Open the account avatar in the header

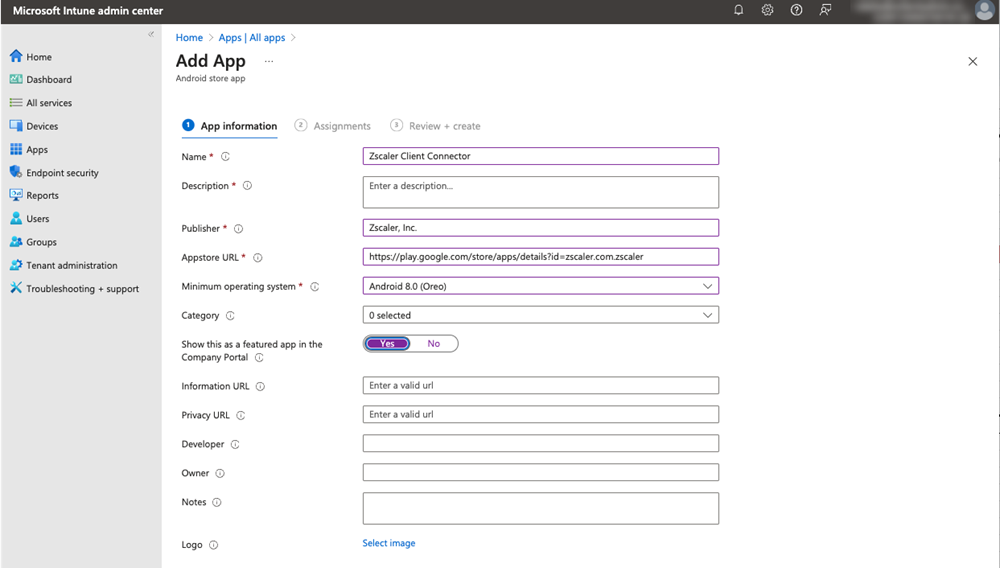(x=985, y=10)
